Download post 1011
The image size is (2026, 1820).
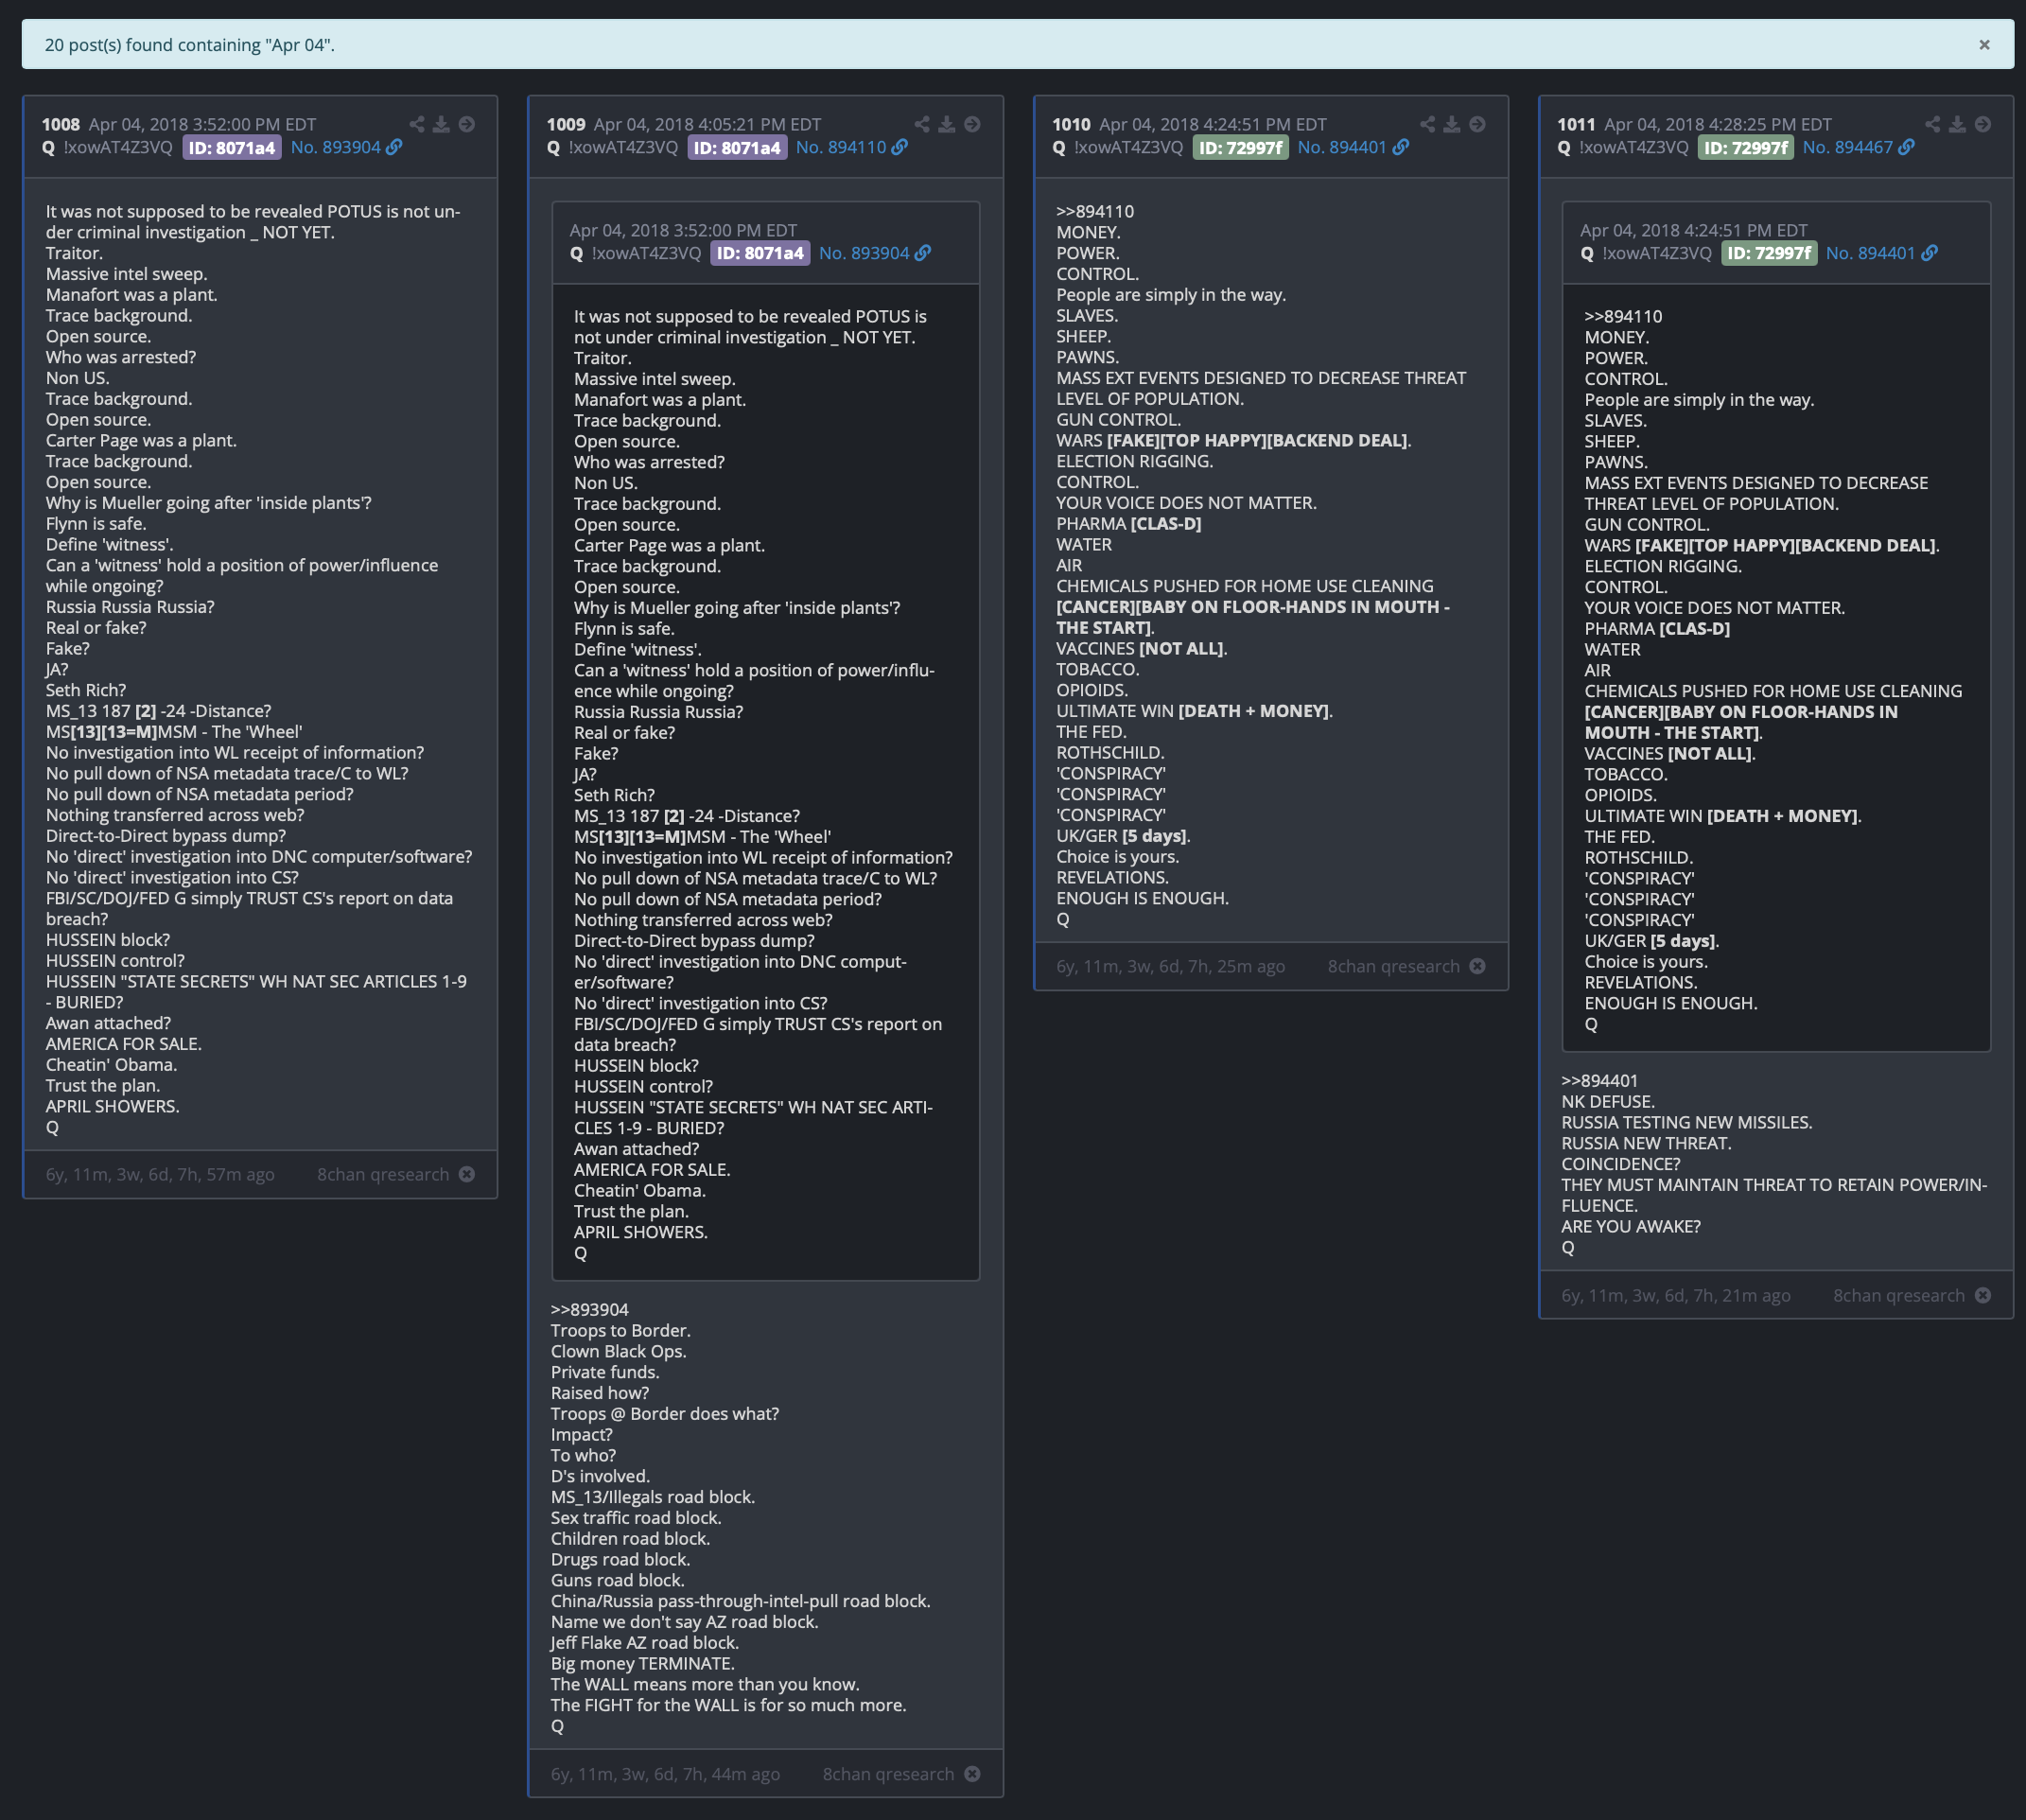pyautogui.click(x=1957, y=124)
